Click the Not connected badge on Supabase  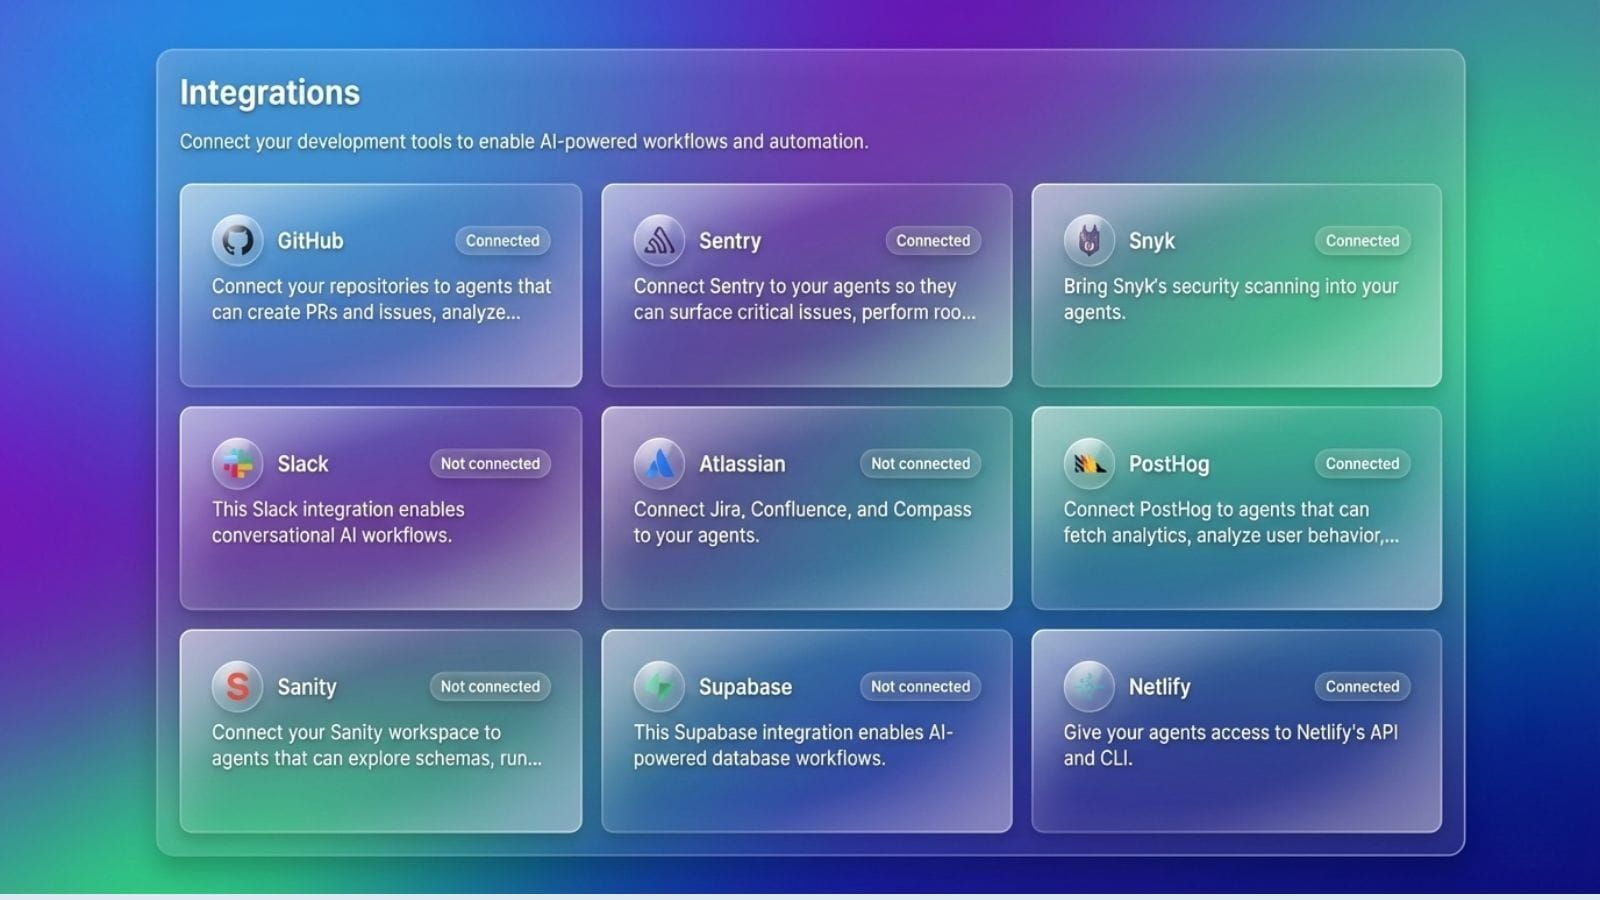pos(919,686)
